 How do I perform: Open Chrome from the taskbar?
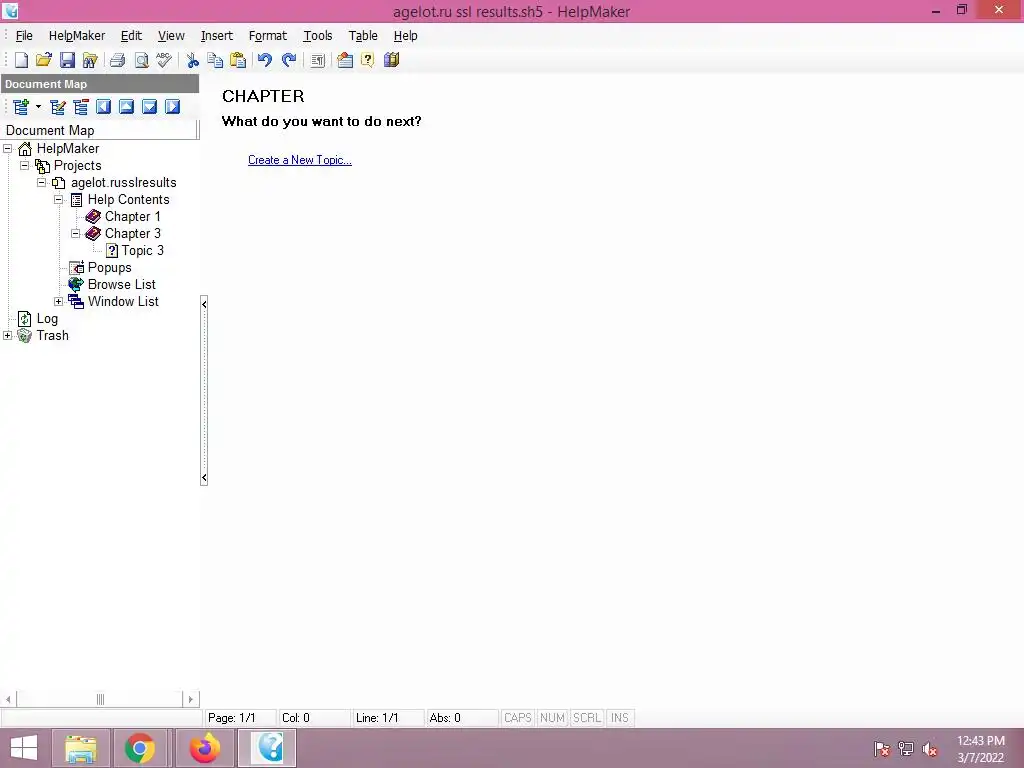click(140, 748)
